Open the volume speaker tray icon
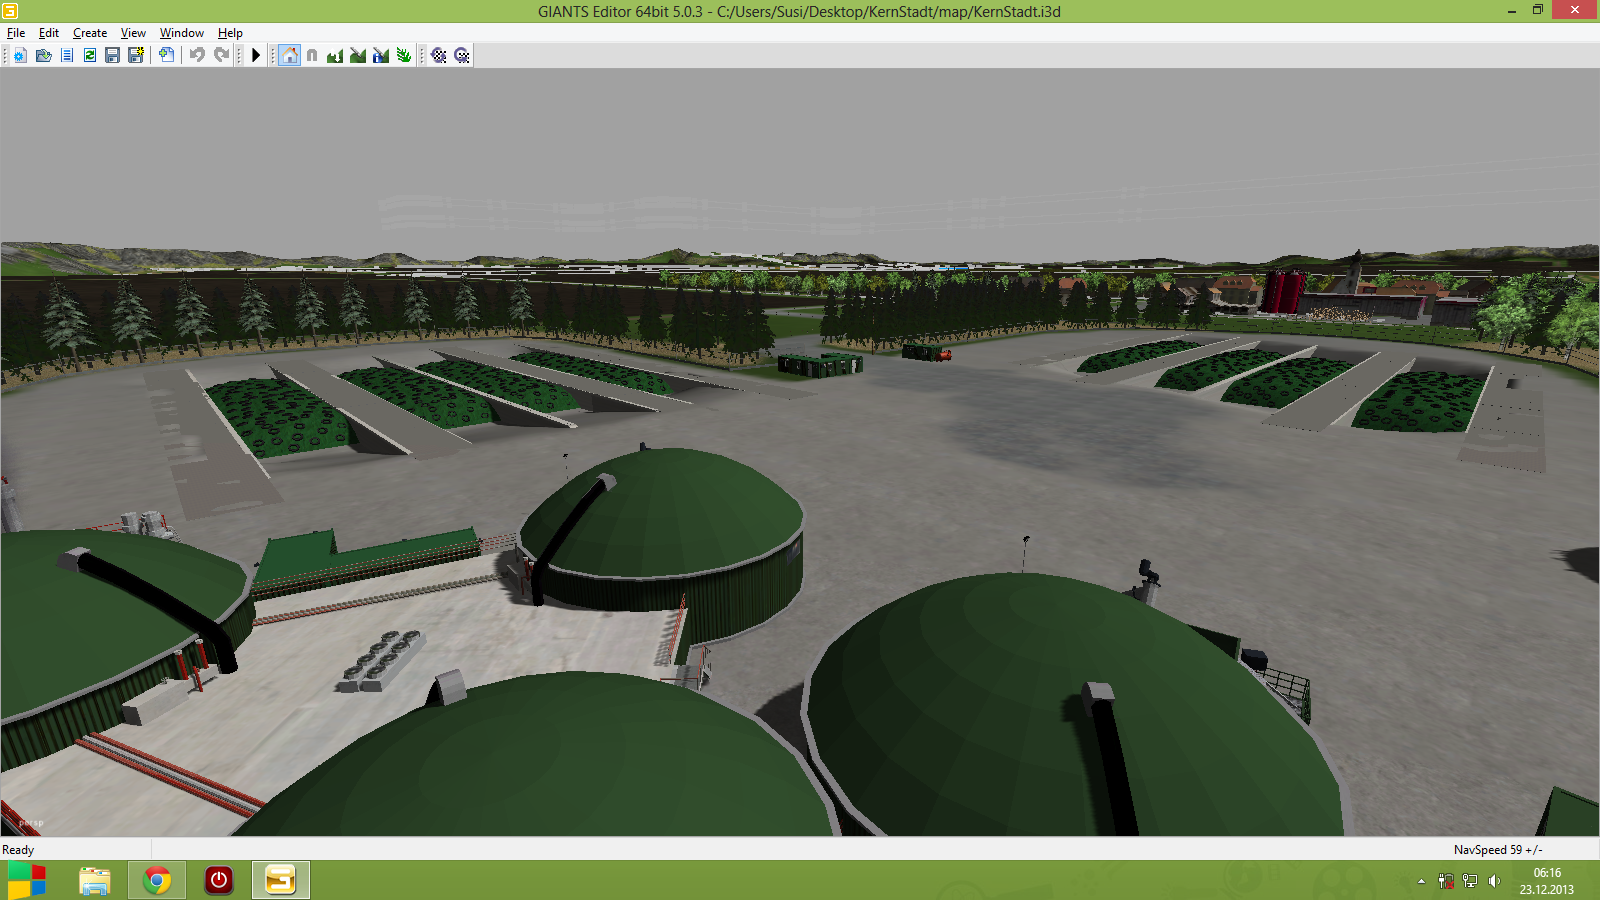Screen dimensions: 1600x900 click(x=1494, y=881)
